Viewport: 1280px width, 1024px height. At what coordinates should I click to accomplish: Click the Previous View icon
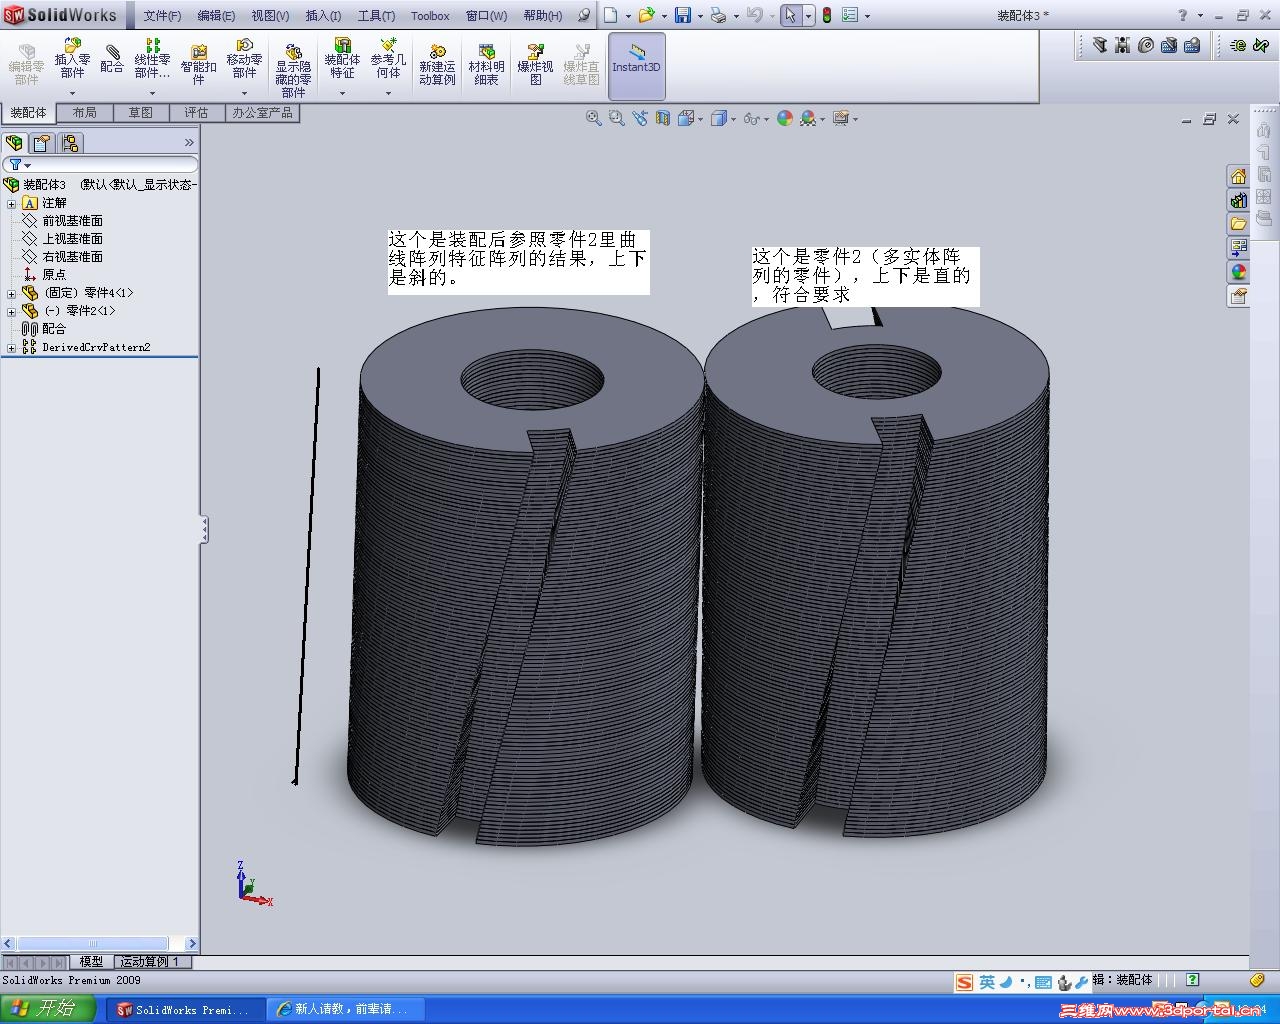coord(640,118)
